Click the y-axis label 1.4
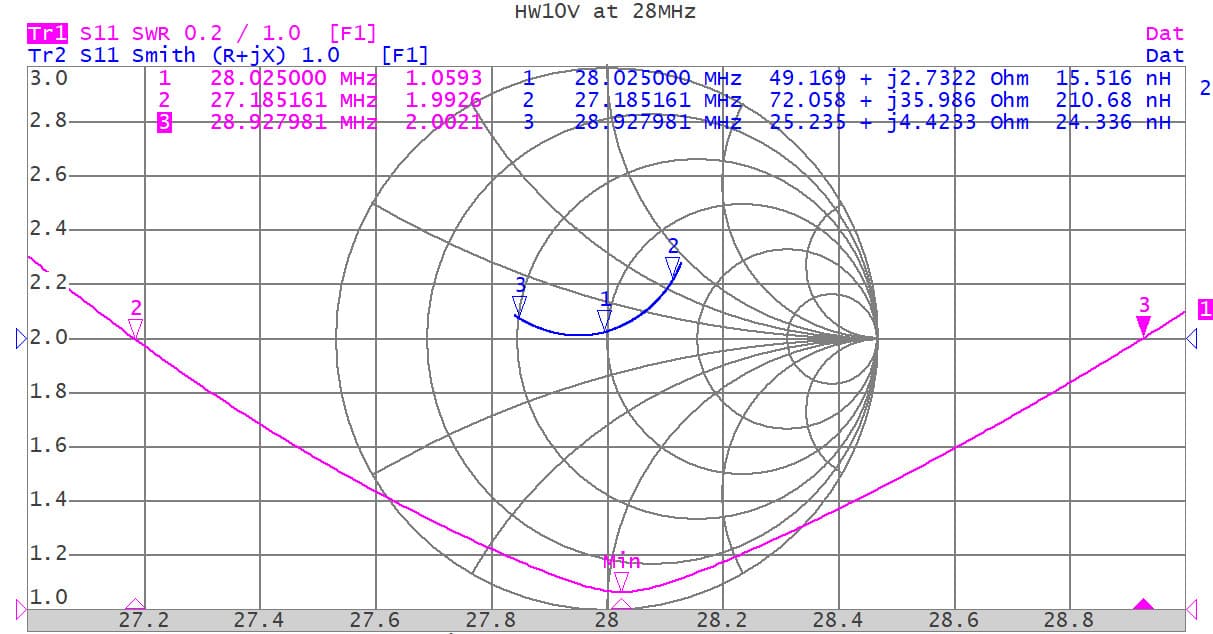The image size is (1213, 634). (x=48, y=500)
